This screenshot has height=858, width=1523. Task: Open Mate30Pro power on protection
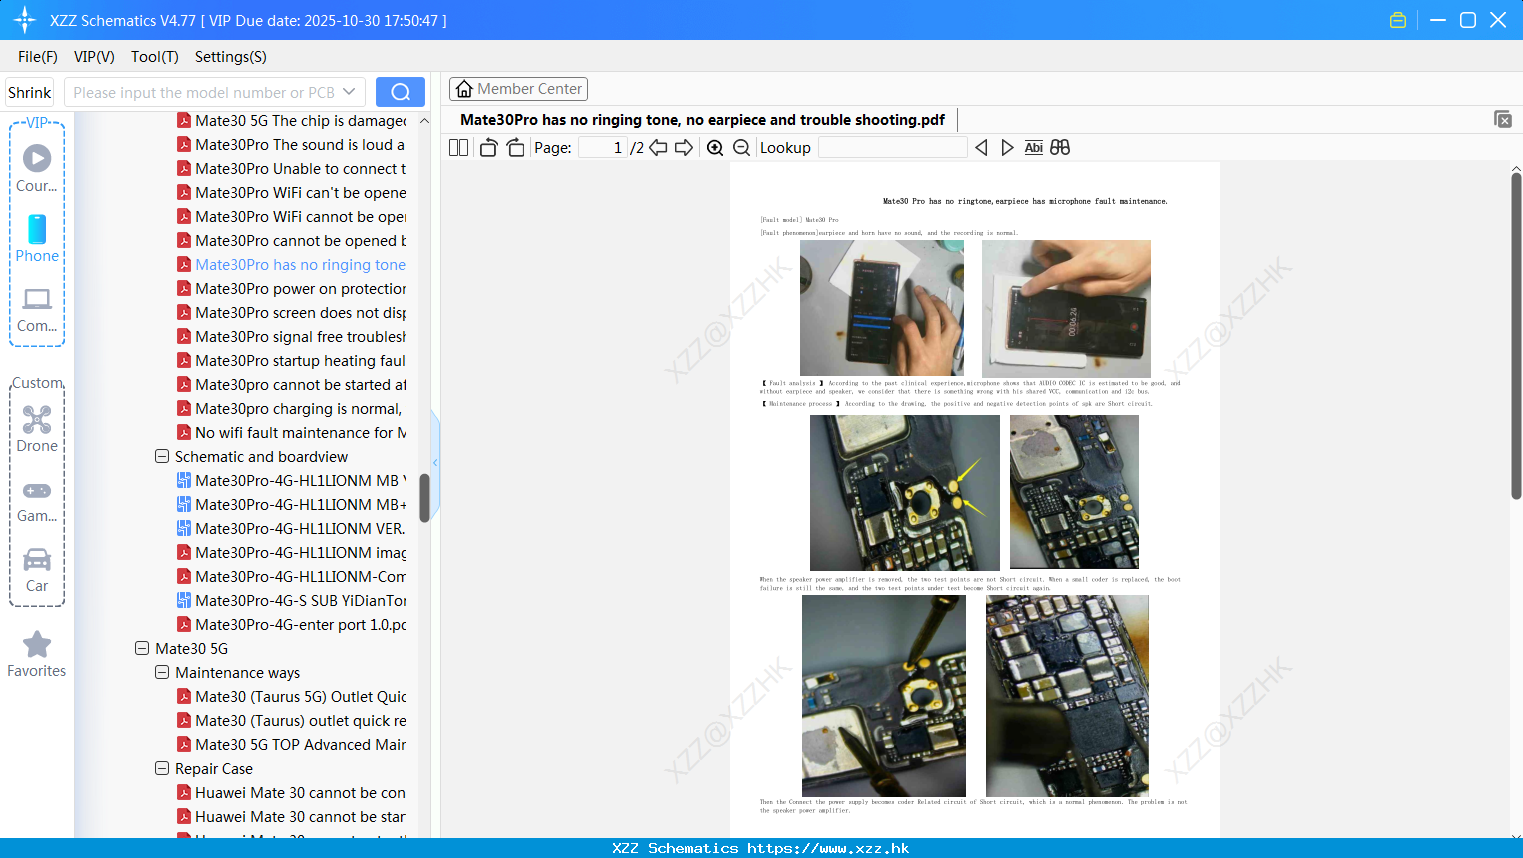pos(292,288)
